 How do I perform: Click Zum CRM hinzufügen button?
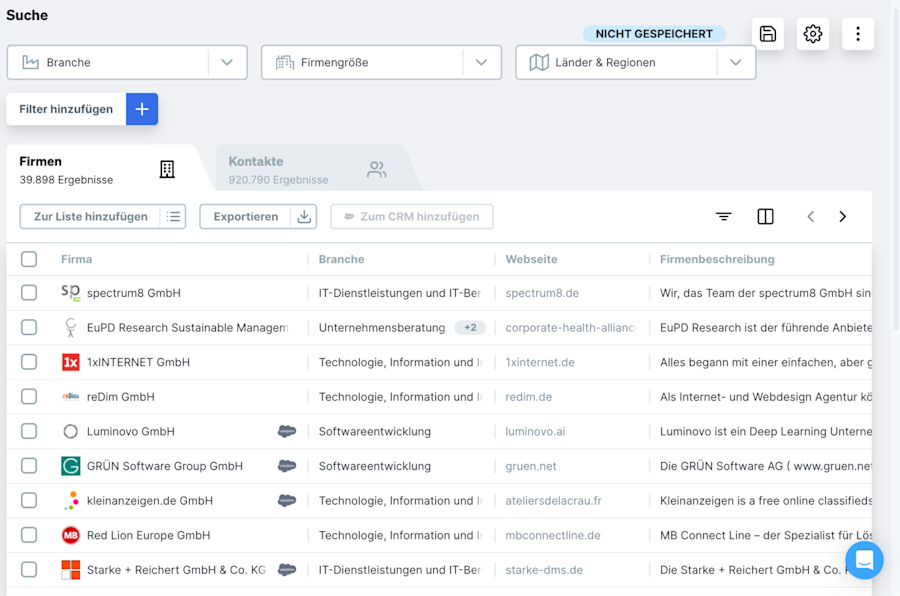[x=412, y=216]
